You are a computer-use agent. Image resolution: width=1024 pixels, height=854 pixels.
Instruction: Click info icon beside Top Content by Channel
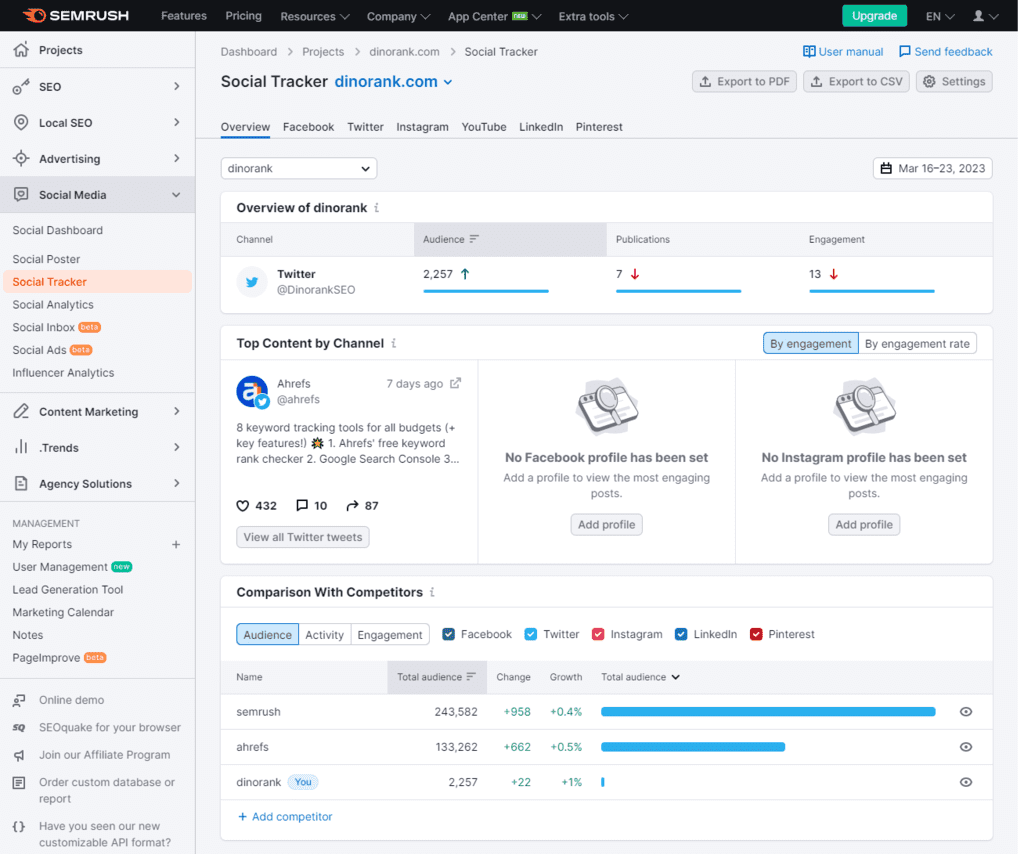[393, 343]
